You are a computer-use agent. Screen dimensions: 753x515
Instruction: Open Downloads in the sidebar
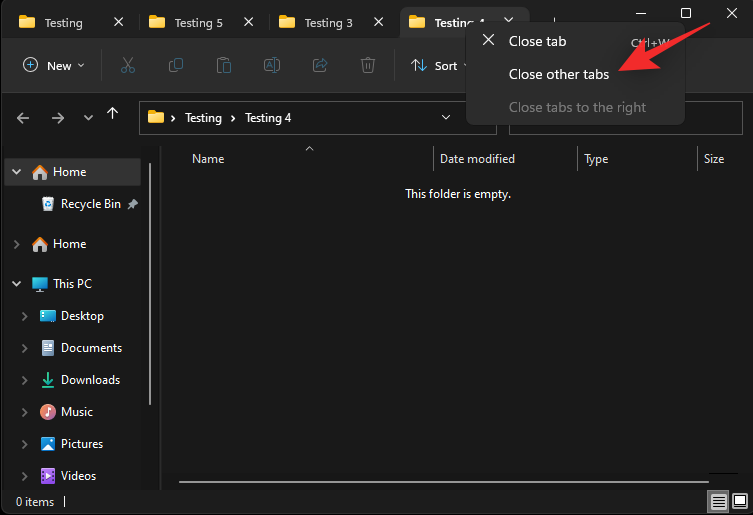[80, 380]
